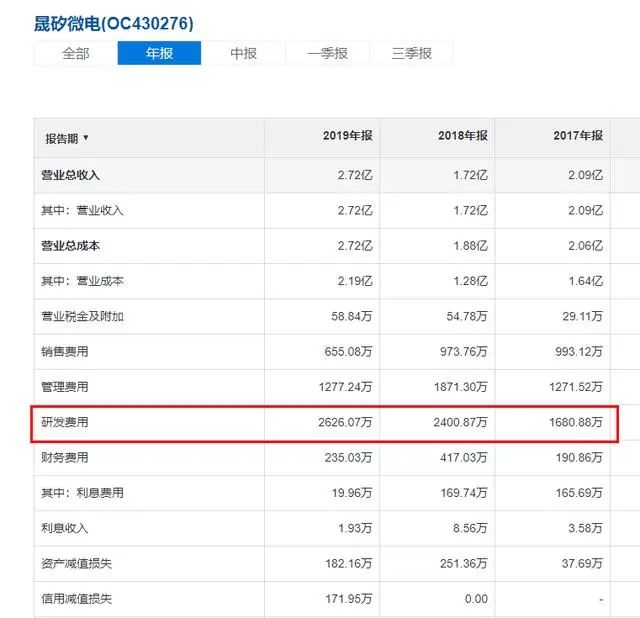Click the 1.64亿 operating cost value
The image size is (640, 618).
click(x=586, y=281)
